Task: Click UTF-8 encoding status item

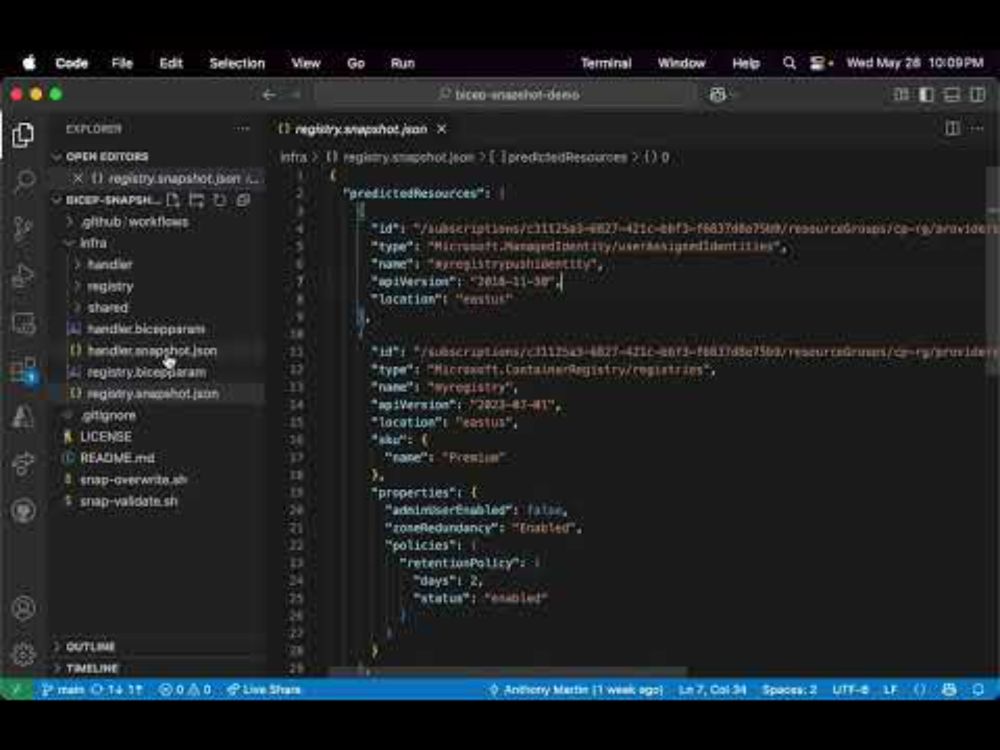Action: (850, 689)
